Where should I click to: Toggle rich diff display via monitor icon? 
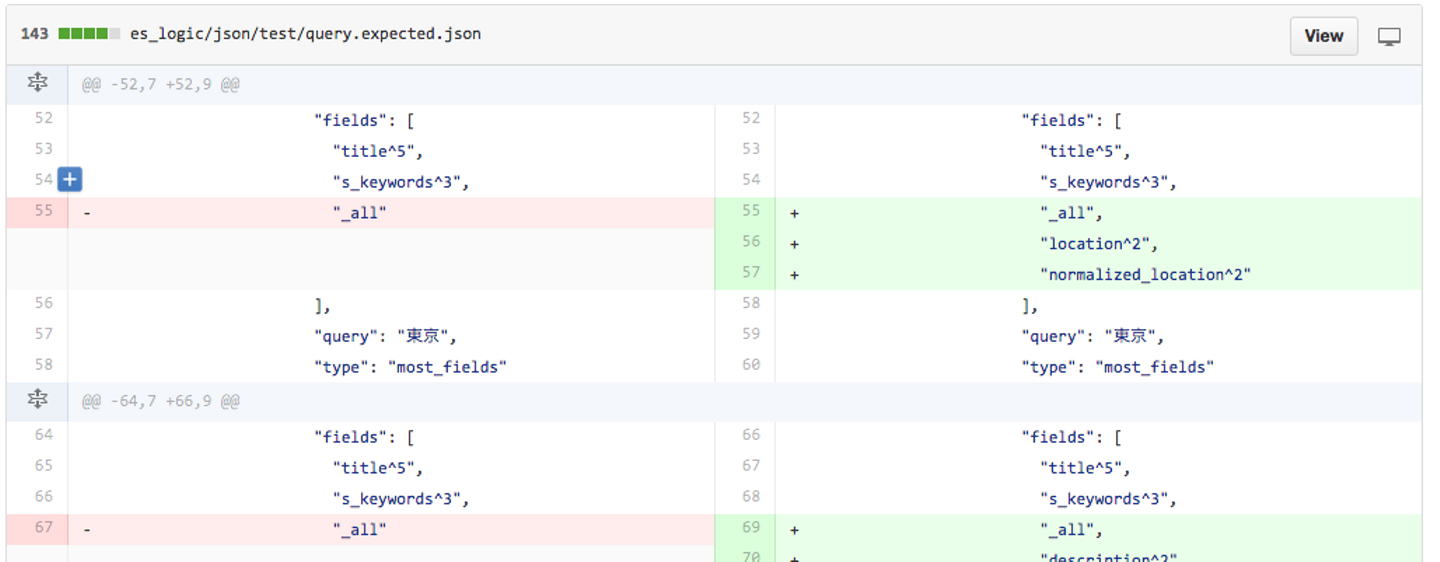(x=1389, y=36)
